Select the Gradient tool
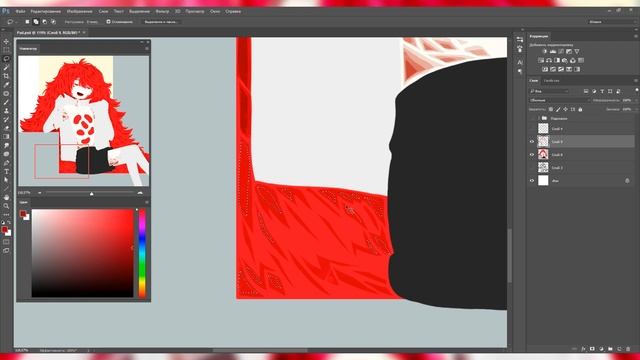This screenshot has height=360, width=640. coord(6,137)
